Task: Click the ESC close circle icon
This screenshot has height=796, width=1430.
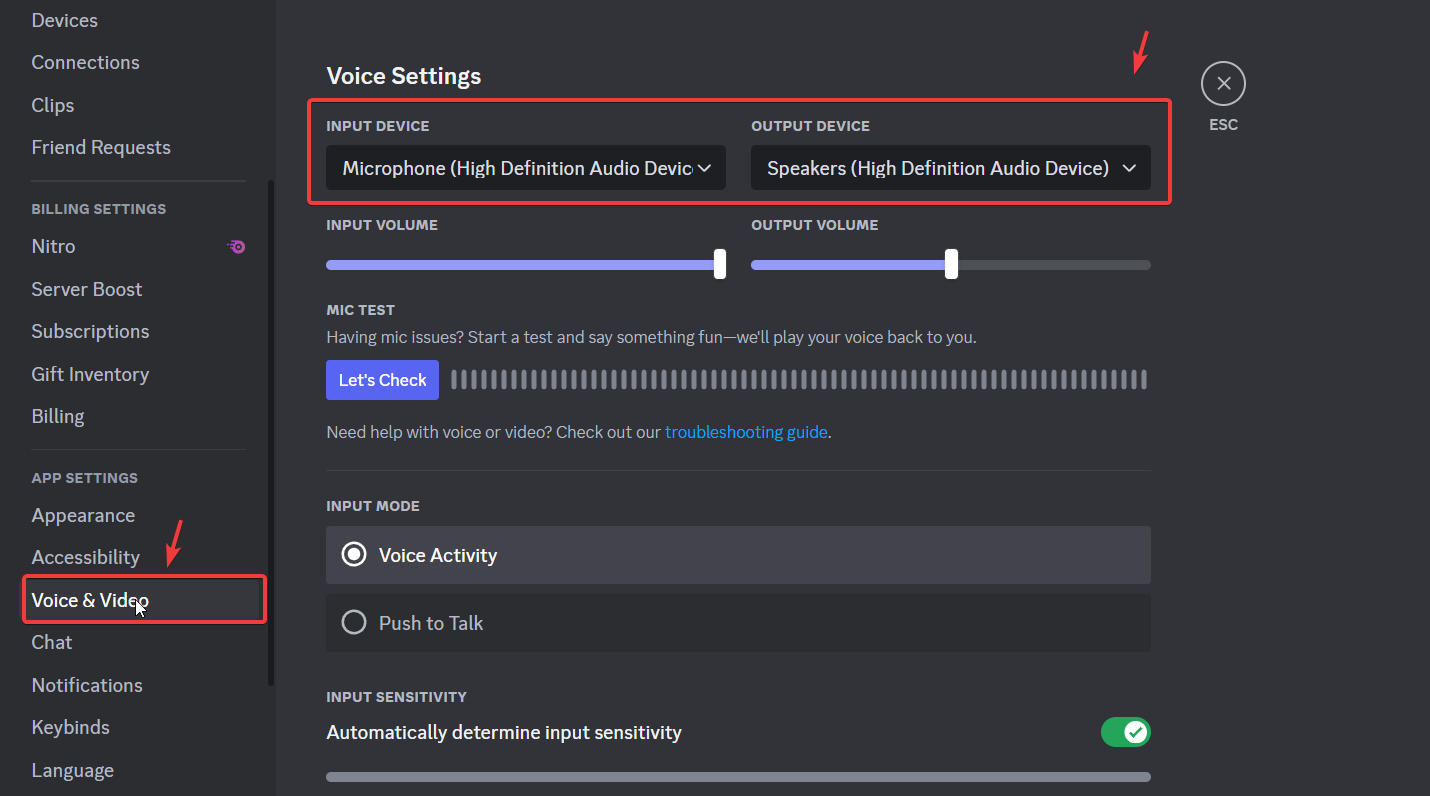Action: [1223, 84]
